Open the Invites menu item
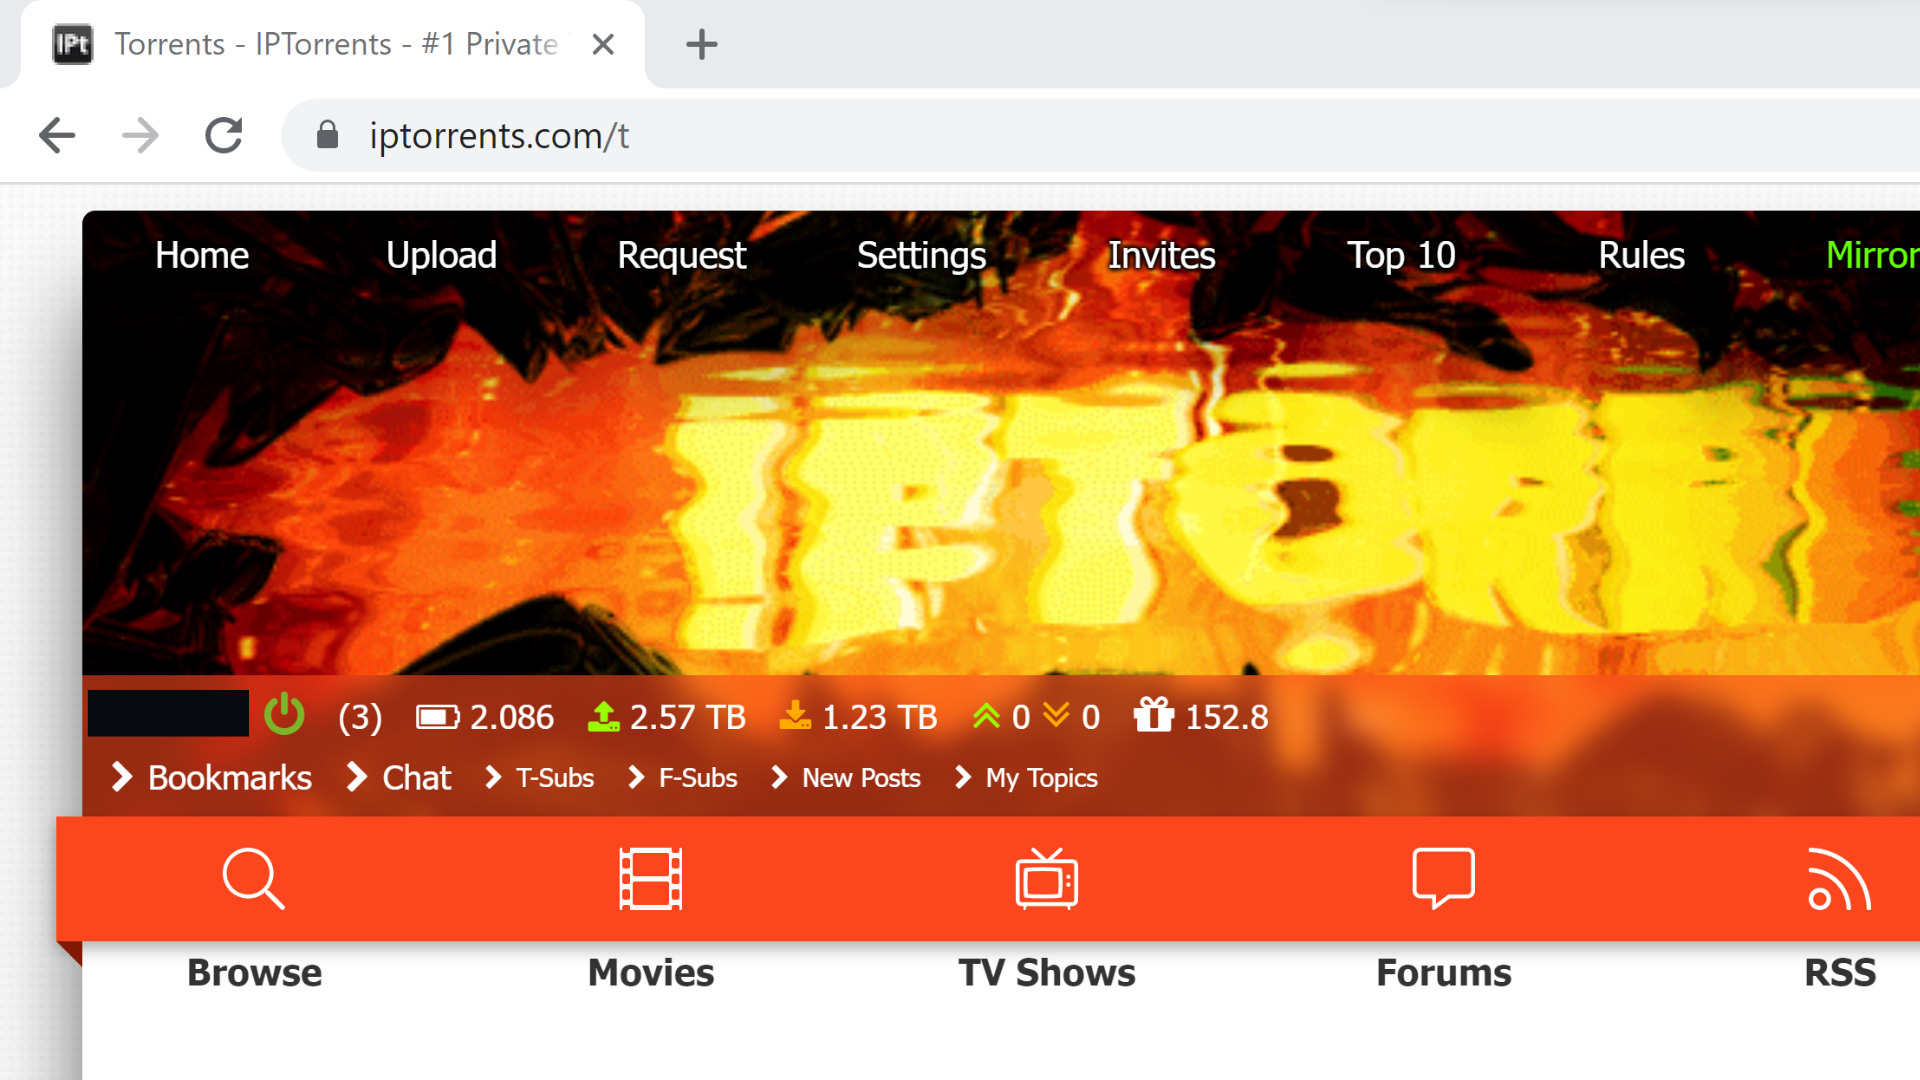 click(x=1162, y=256)
